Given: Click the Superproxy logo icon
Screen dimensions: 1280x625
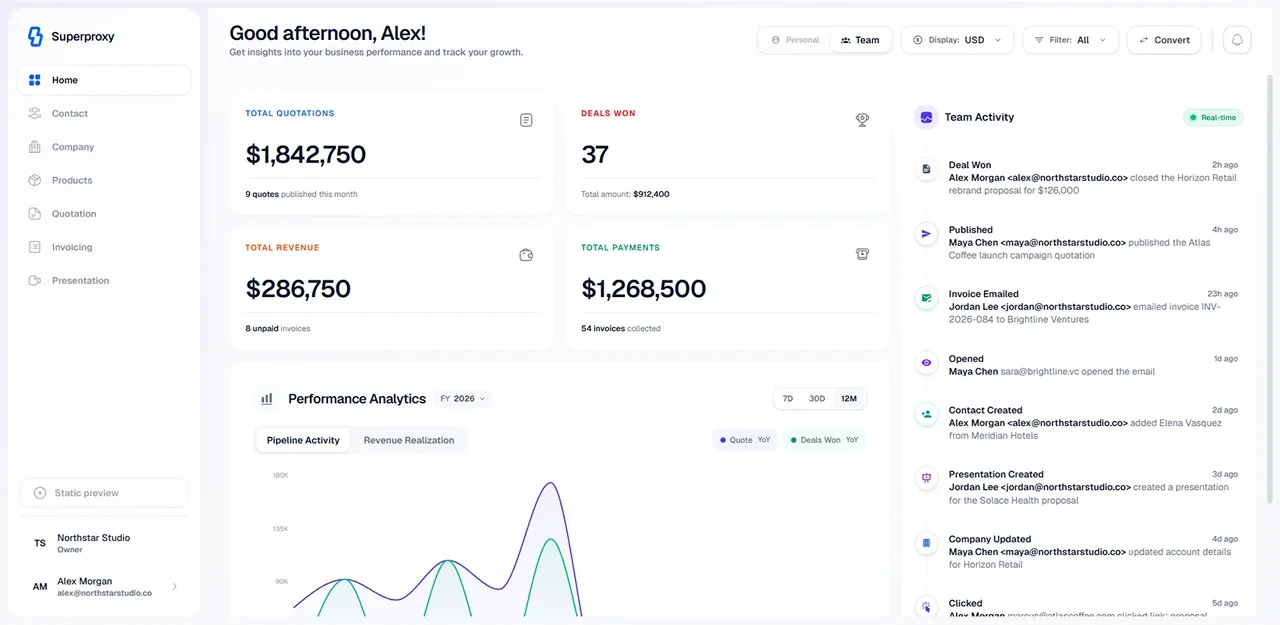Looking at the screenshot, I should (x=35, y=36).
